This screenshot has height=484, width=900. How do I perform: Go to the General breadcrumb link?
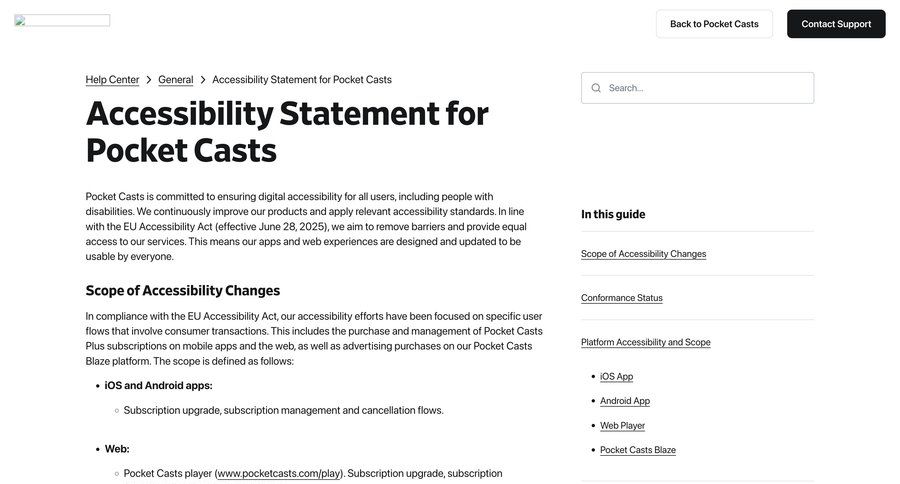point(175,80)
